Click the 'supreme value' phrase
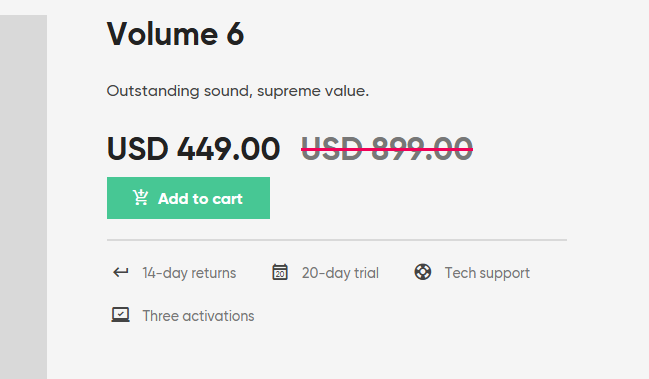 (311, 91)
